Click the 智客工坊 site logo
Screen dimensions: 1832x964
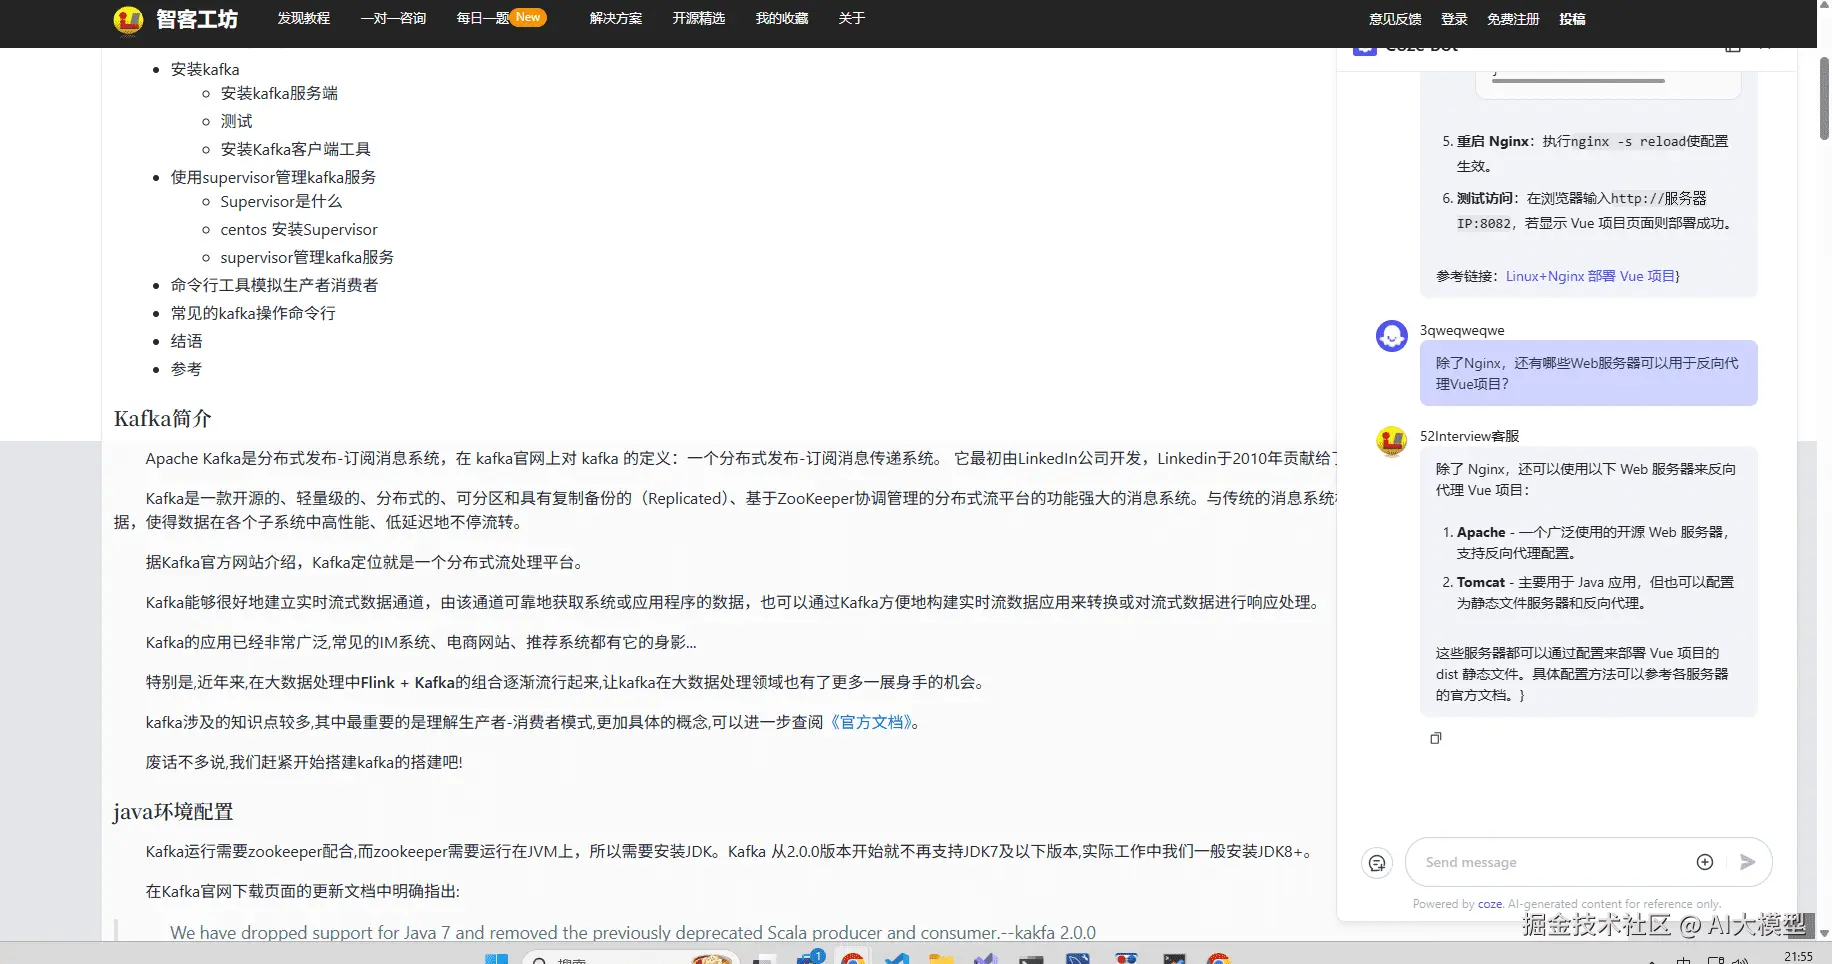[x=176, y=19]
